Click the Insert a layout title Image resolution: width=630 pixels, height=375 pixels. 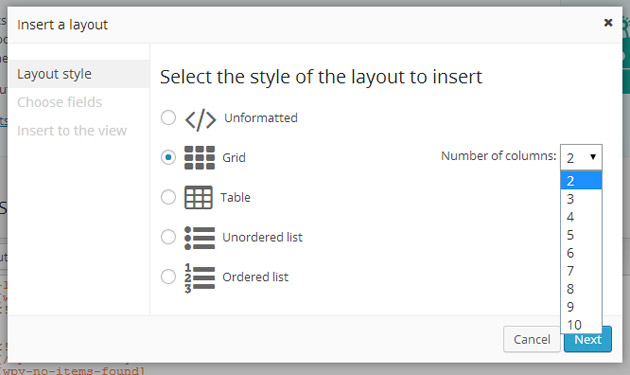pyautogui.click(x=62, y=25)
